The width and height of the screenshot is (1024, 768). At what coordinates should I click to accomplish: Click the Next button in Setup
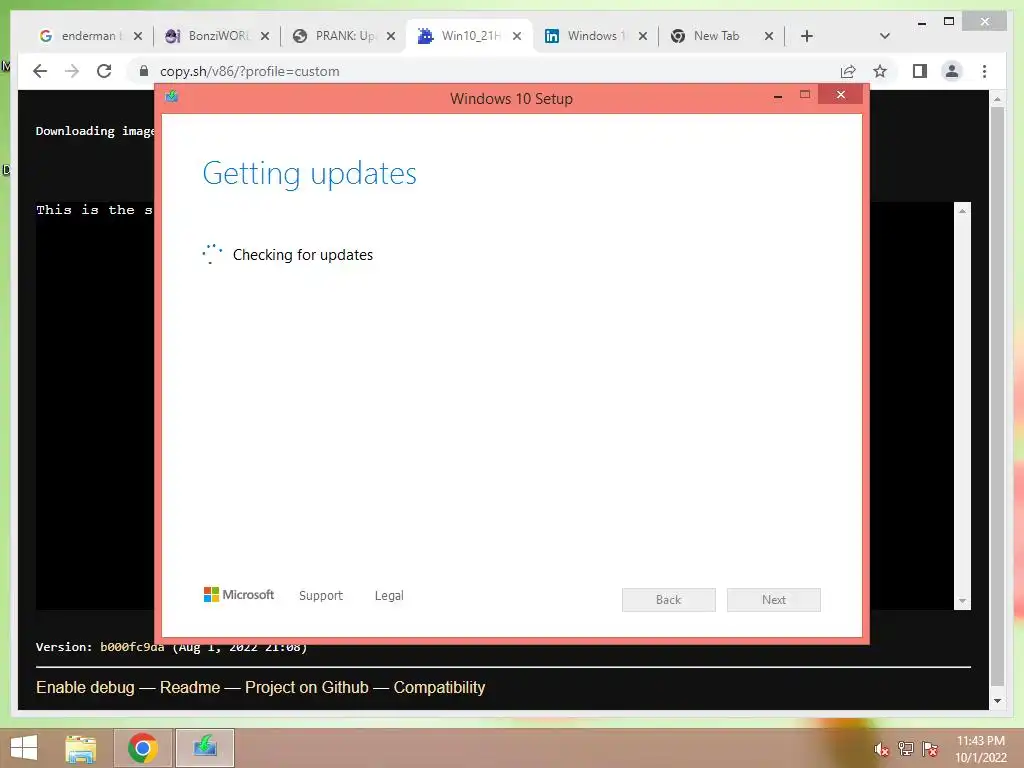(x=774, y=600)
